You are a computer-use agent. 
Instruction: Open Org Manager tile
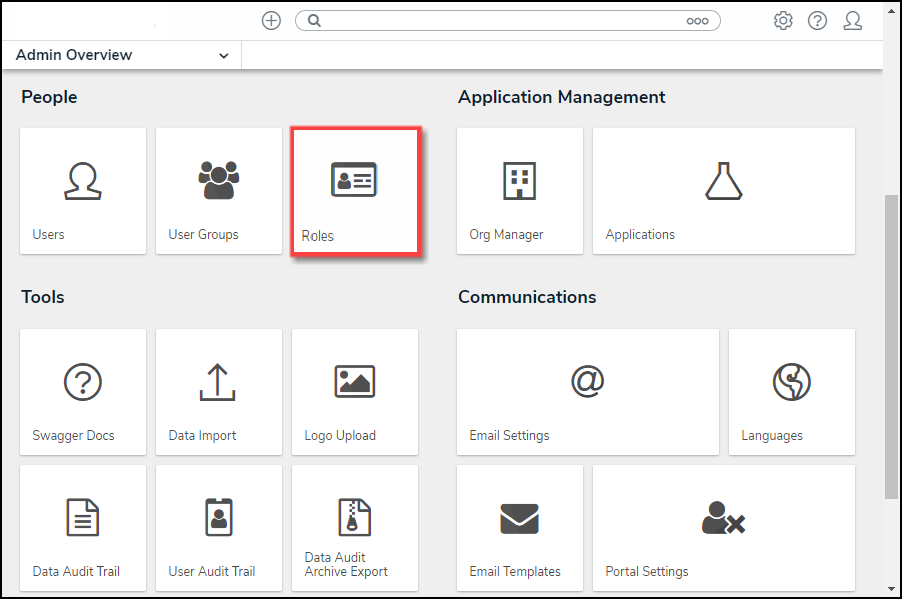coord(520,190)
